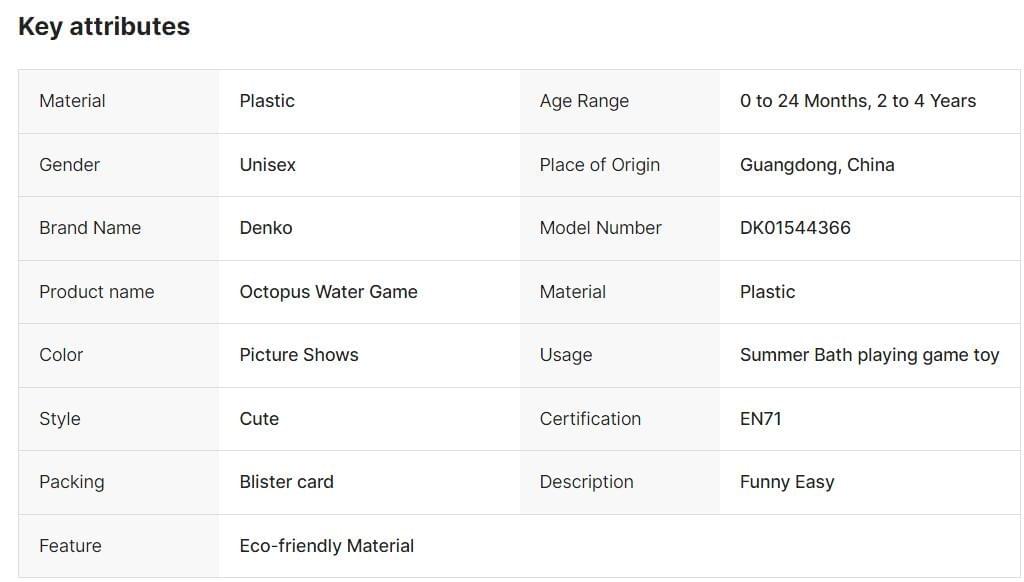The image size is (1024, 582).
Task: Click the Brand Name label
Action: point(90,228)
